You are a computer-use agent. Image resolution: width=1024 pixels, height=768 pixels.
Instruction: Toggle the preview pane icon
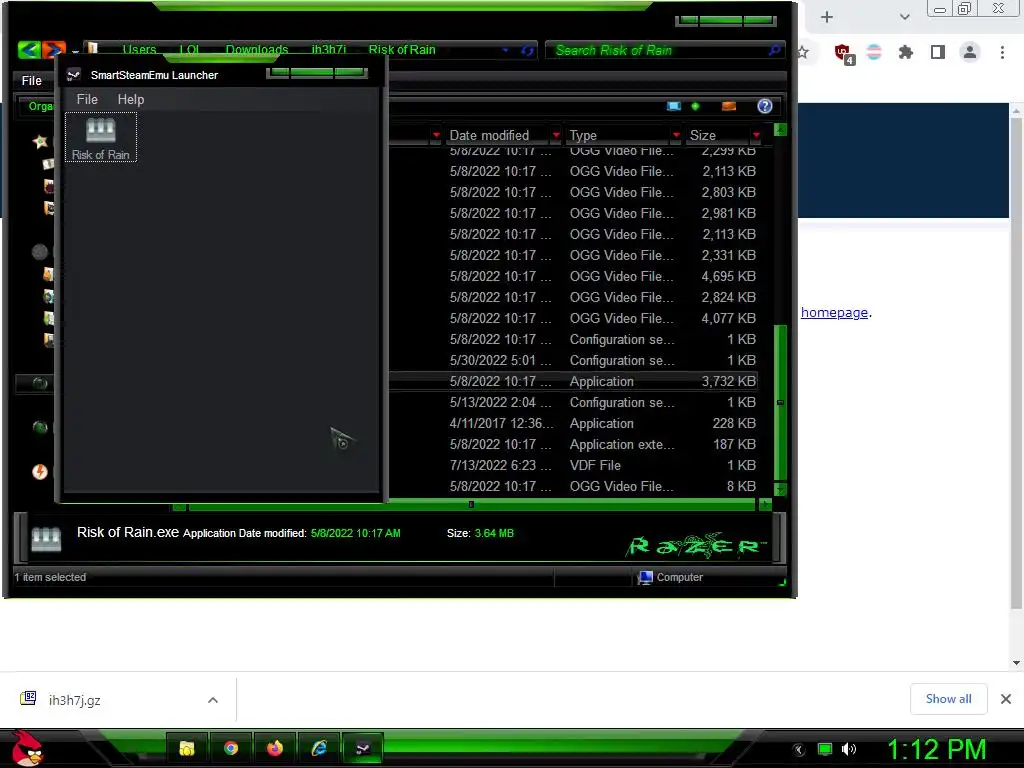pos(729,106)
